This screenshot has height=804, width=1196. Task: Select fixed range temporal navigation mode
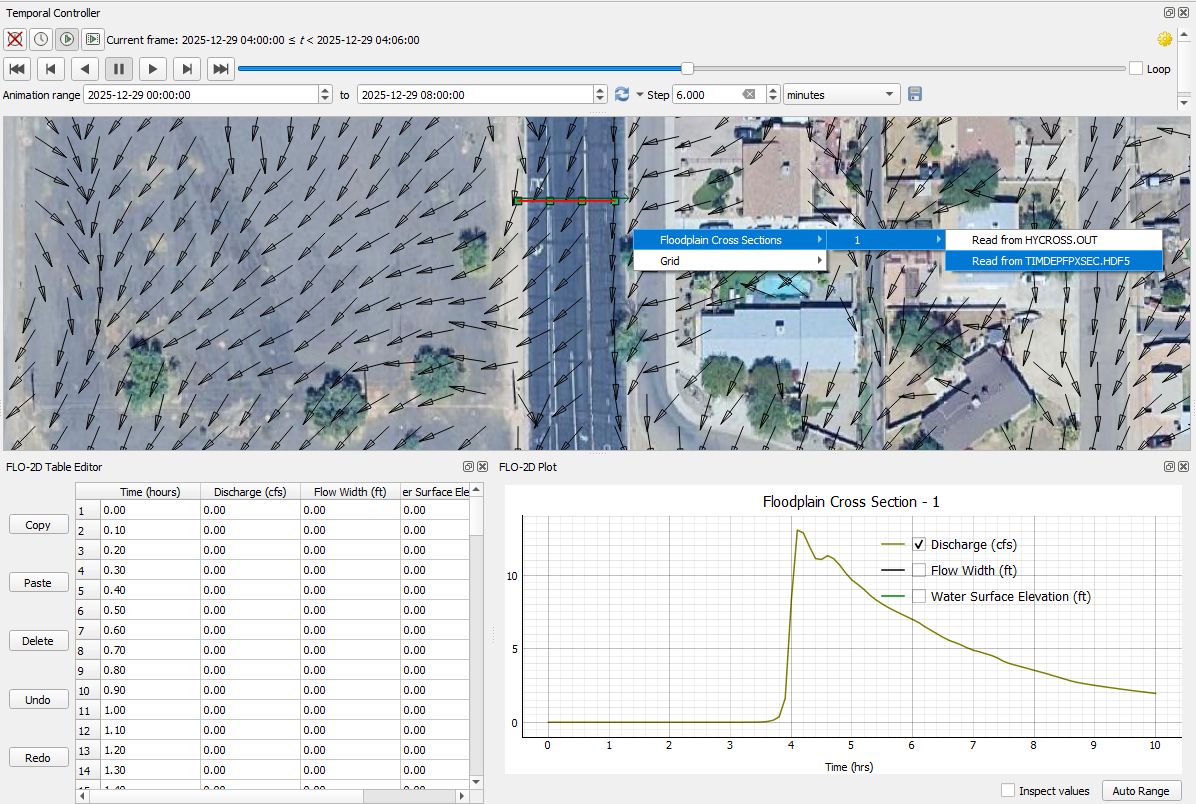tap(41, 39)
